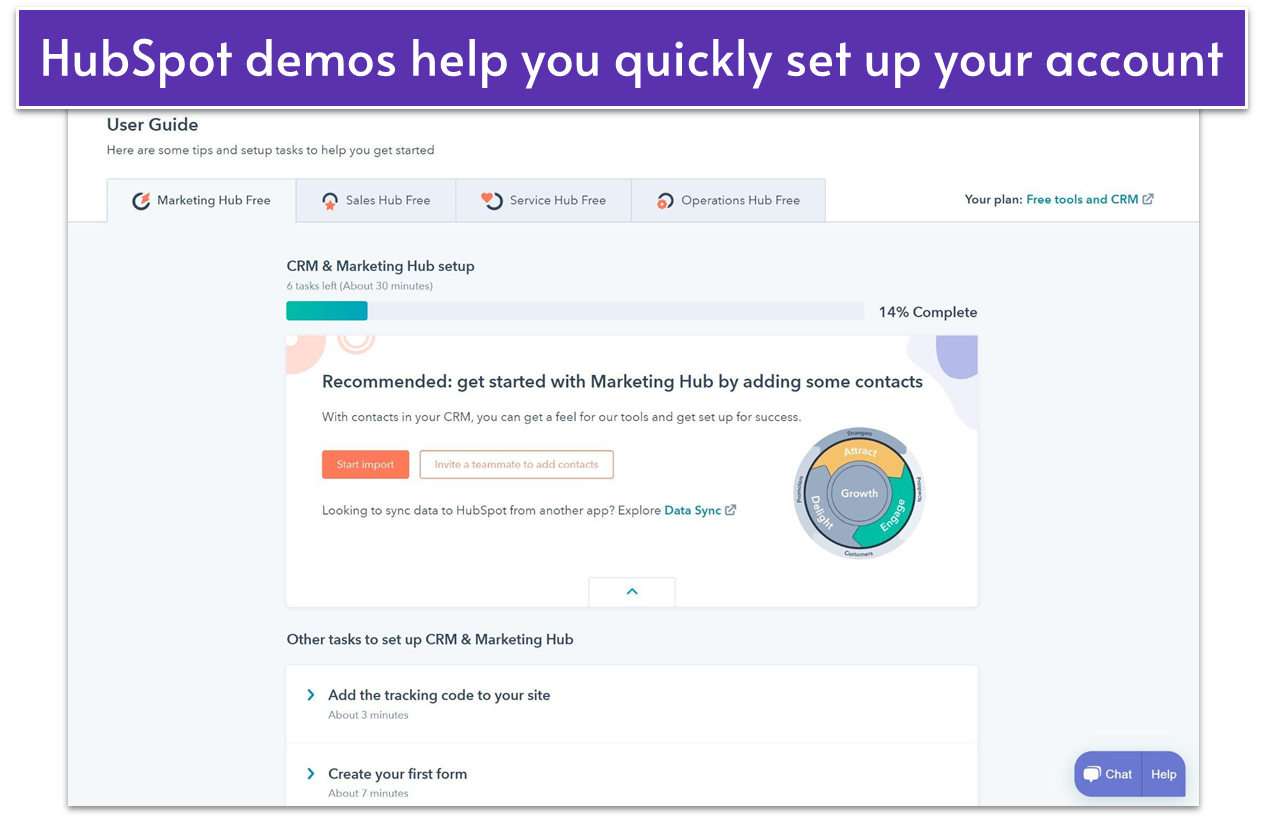
Task: Click the Sales Hub Free star icon
Action: 330,201
